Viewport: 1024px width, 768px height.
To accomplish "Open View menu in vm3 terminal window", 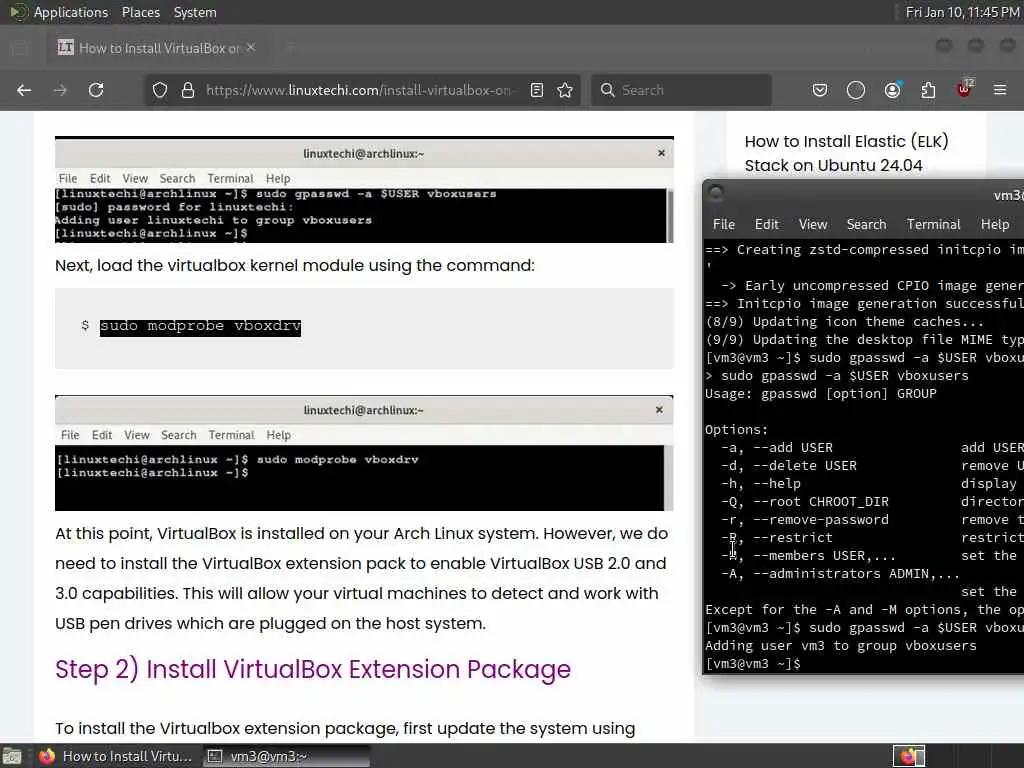I will (x=813, y=224).
